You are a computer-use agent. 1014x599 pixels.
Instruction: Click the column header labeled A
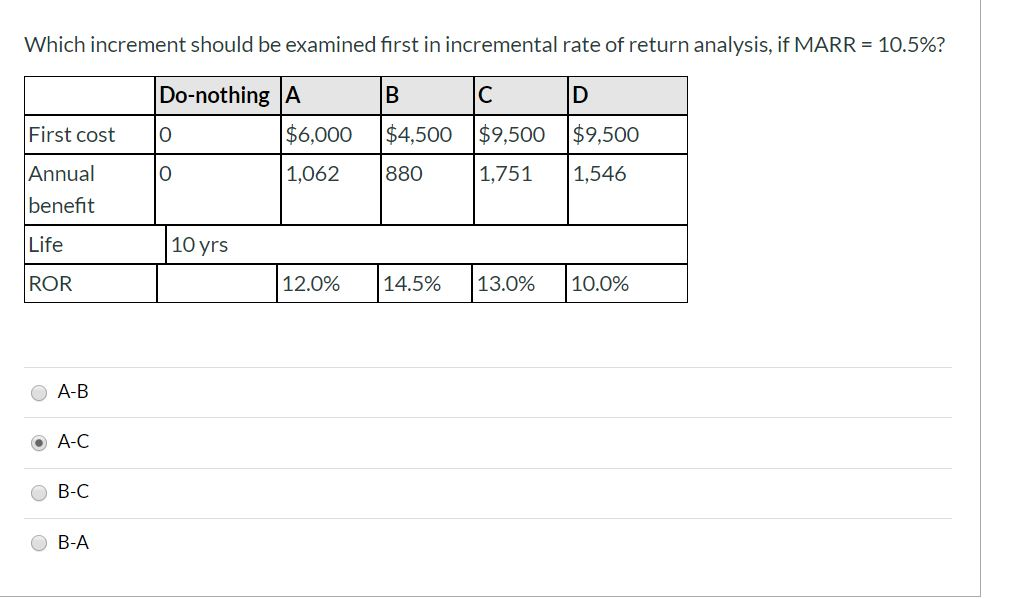coord(290,94)
